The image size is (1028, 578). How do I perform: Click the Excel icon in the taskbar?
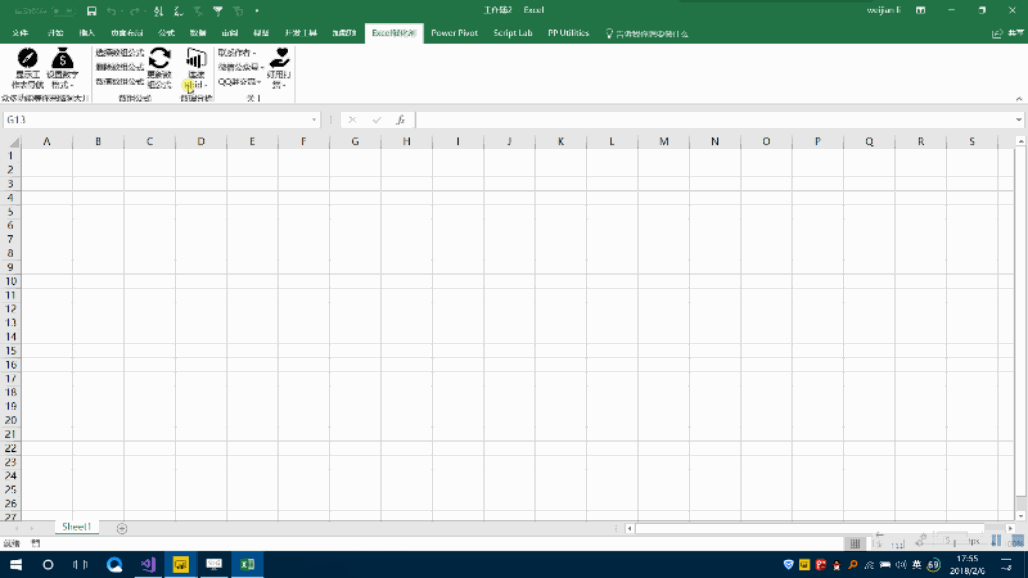[x=247, y=564]
